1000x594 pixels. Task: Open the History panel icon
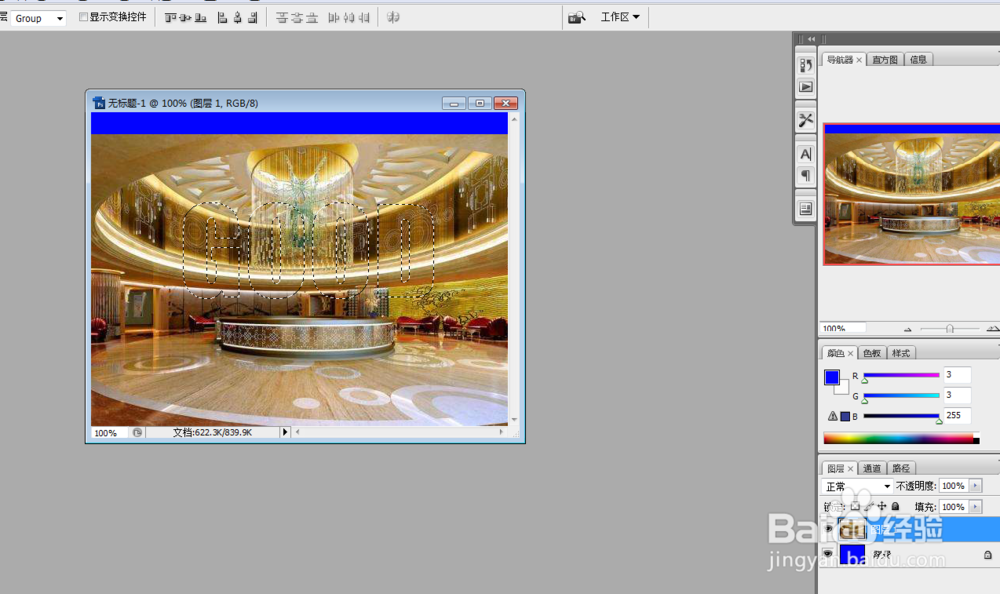tap(806, 65)
